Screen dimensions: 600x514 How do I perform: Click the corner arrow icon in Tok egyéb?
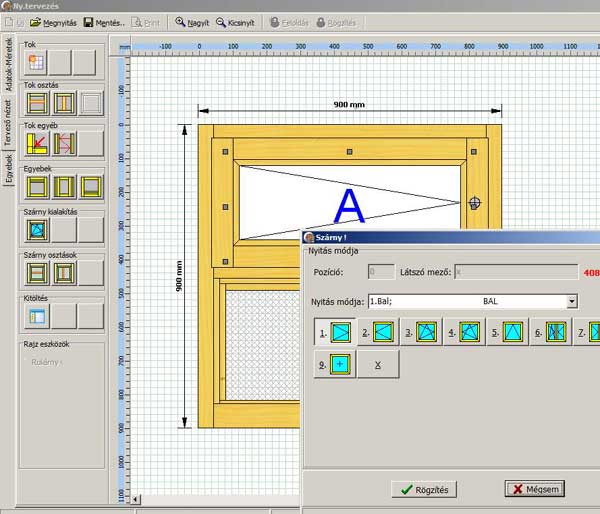[x=37, y=144]
